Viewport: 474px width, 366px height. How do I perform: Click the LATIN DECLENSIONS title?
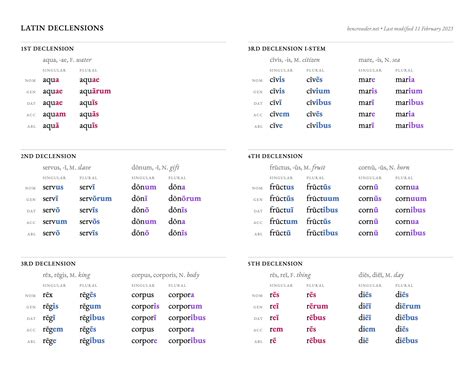62,28
